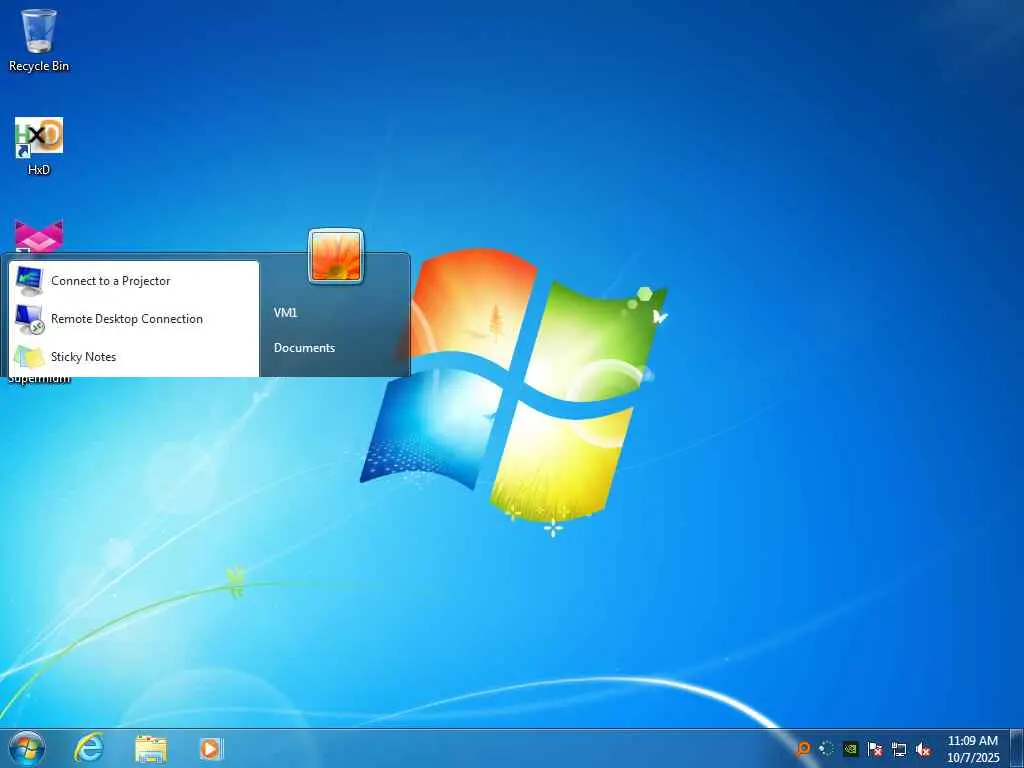Click the network connection tray icon

[x=899, y=749]
